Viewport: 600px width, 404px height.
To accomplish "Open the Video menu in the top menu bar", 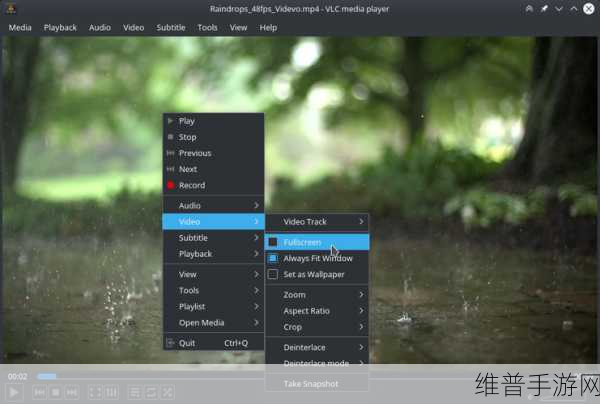I will pyautogui.click(x=134, y=28).
